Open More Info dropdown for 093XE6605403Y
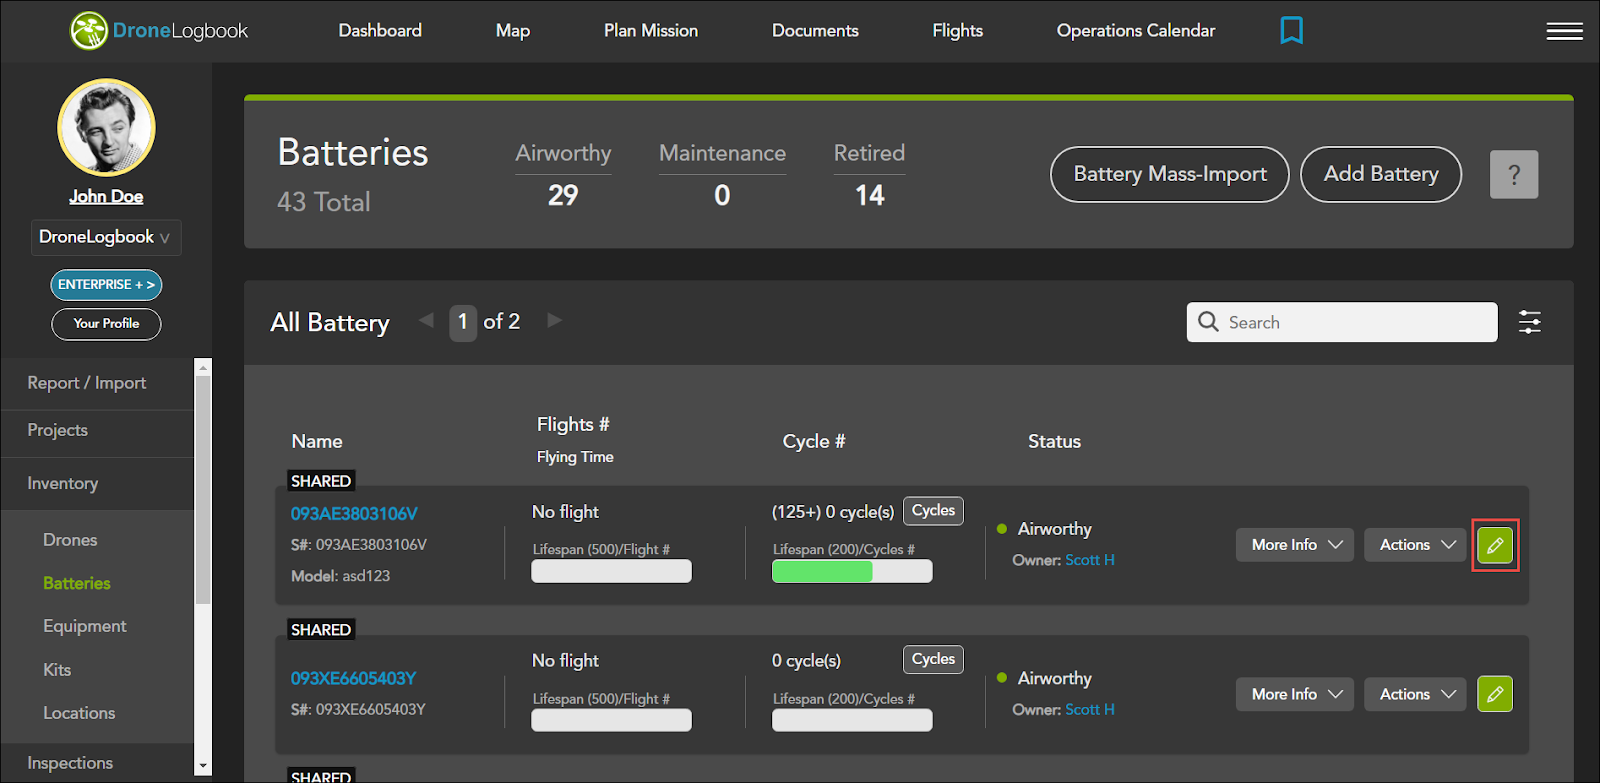 tap(1295, 694)
